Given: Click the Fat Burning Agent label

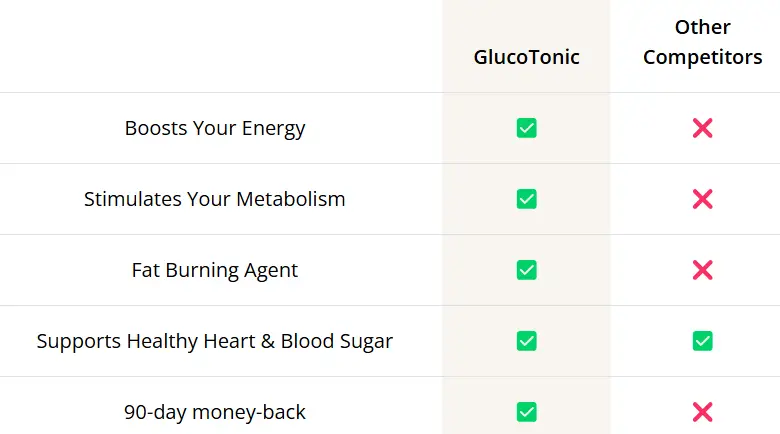Looking at the screenshot, I should pyautogui.click(x=214, y=270).
